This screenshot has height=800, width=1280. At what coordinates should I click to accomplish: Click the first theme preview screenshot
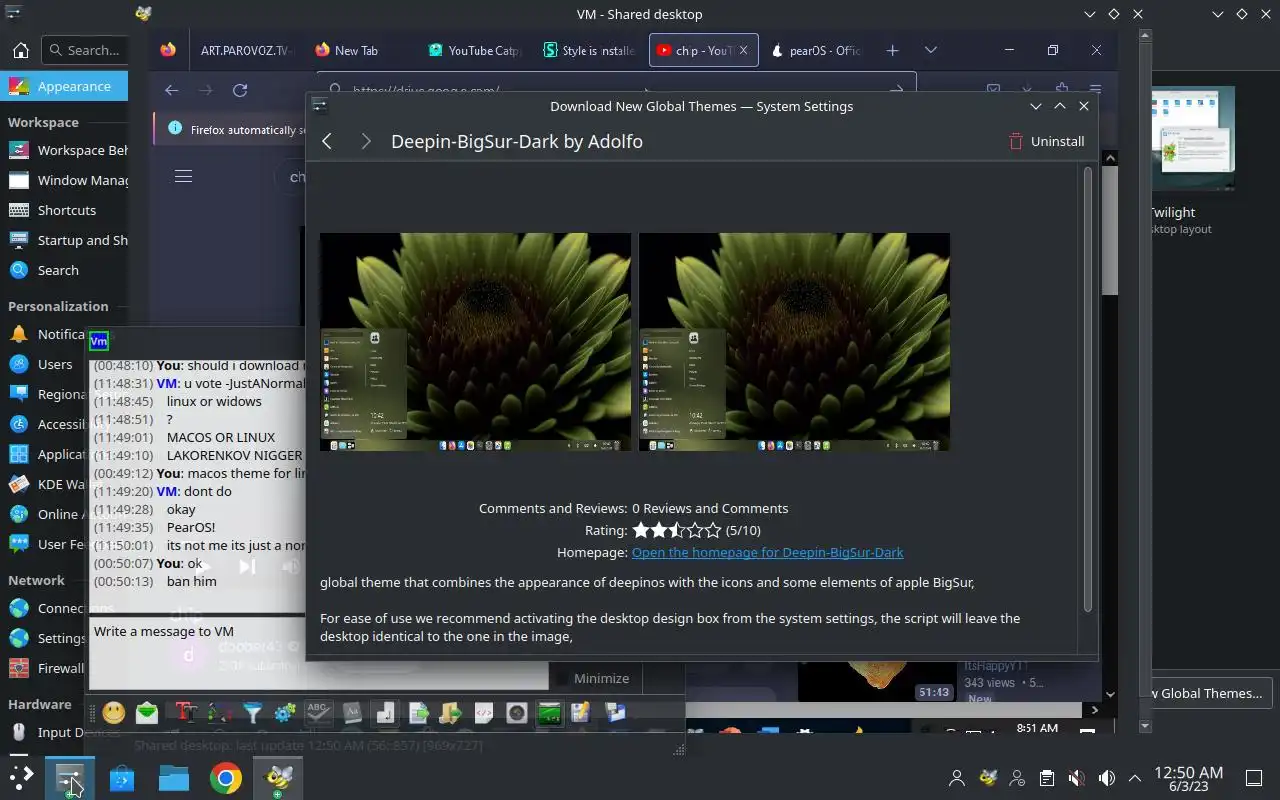(x=475, y=342)
